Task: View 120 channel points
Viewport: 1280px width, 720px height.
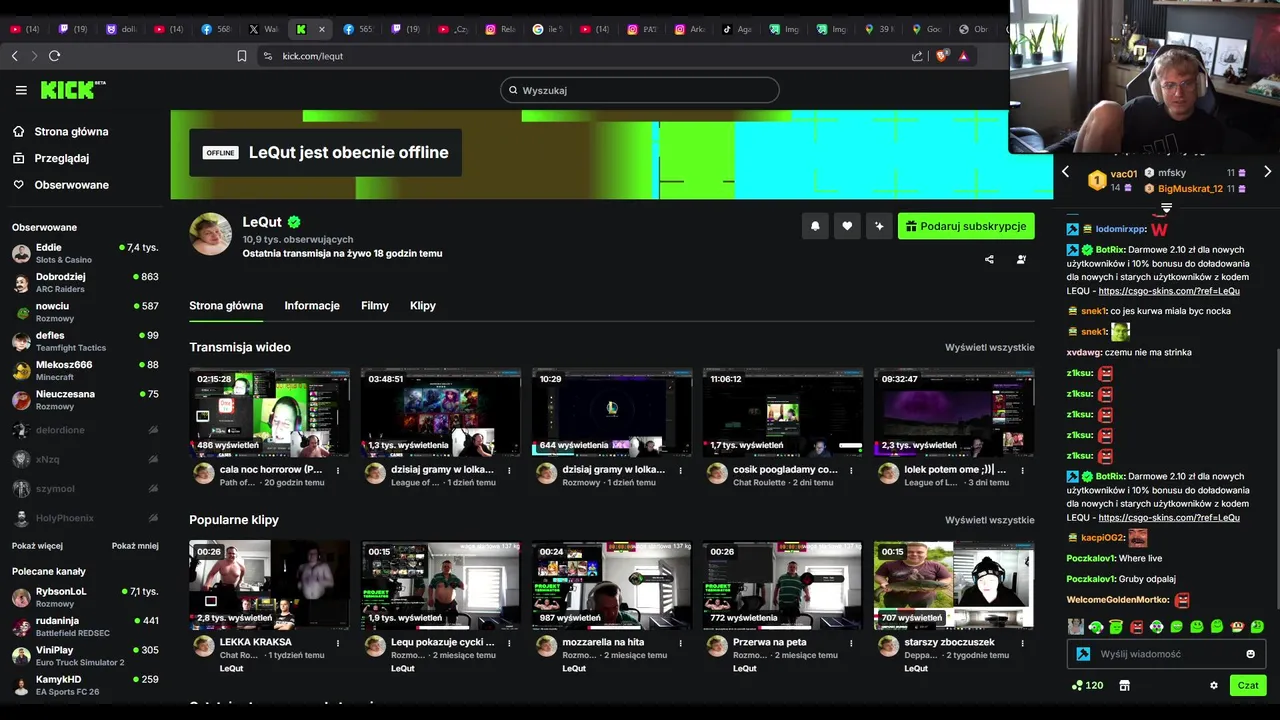Action: click(x=1087, y=685)
